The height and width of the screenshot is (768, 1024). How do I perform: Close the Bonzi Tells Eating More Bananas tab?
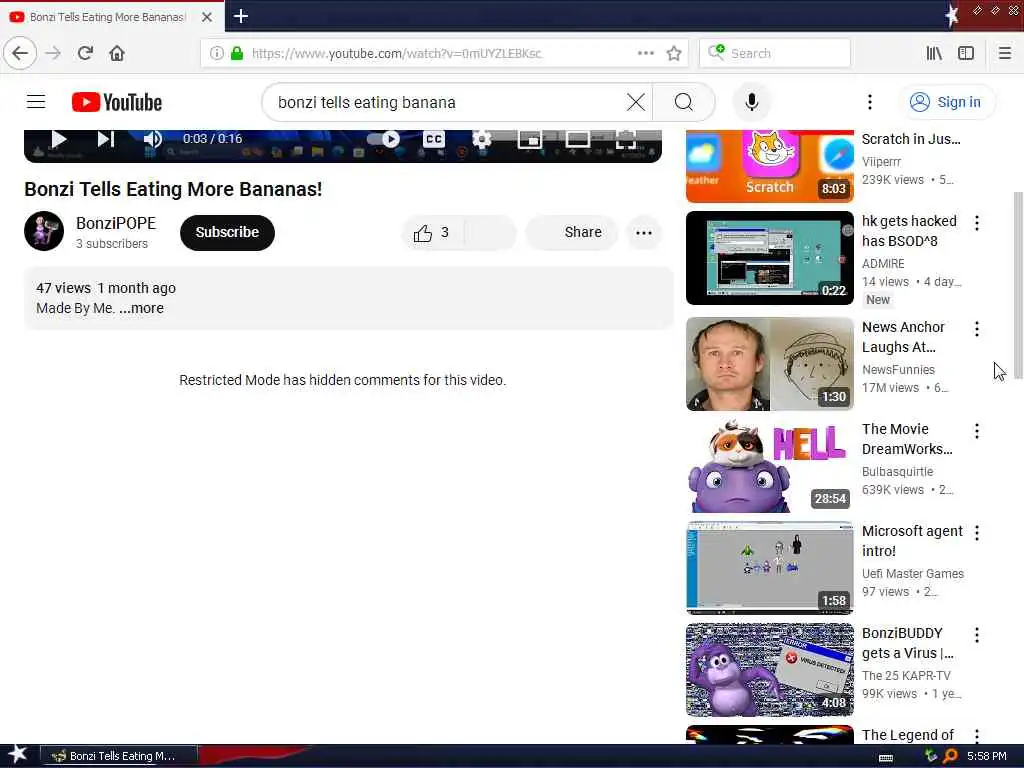tap(206, 17)
